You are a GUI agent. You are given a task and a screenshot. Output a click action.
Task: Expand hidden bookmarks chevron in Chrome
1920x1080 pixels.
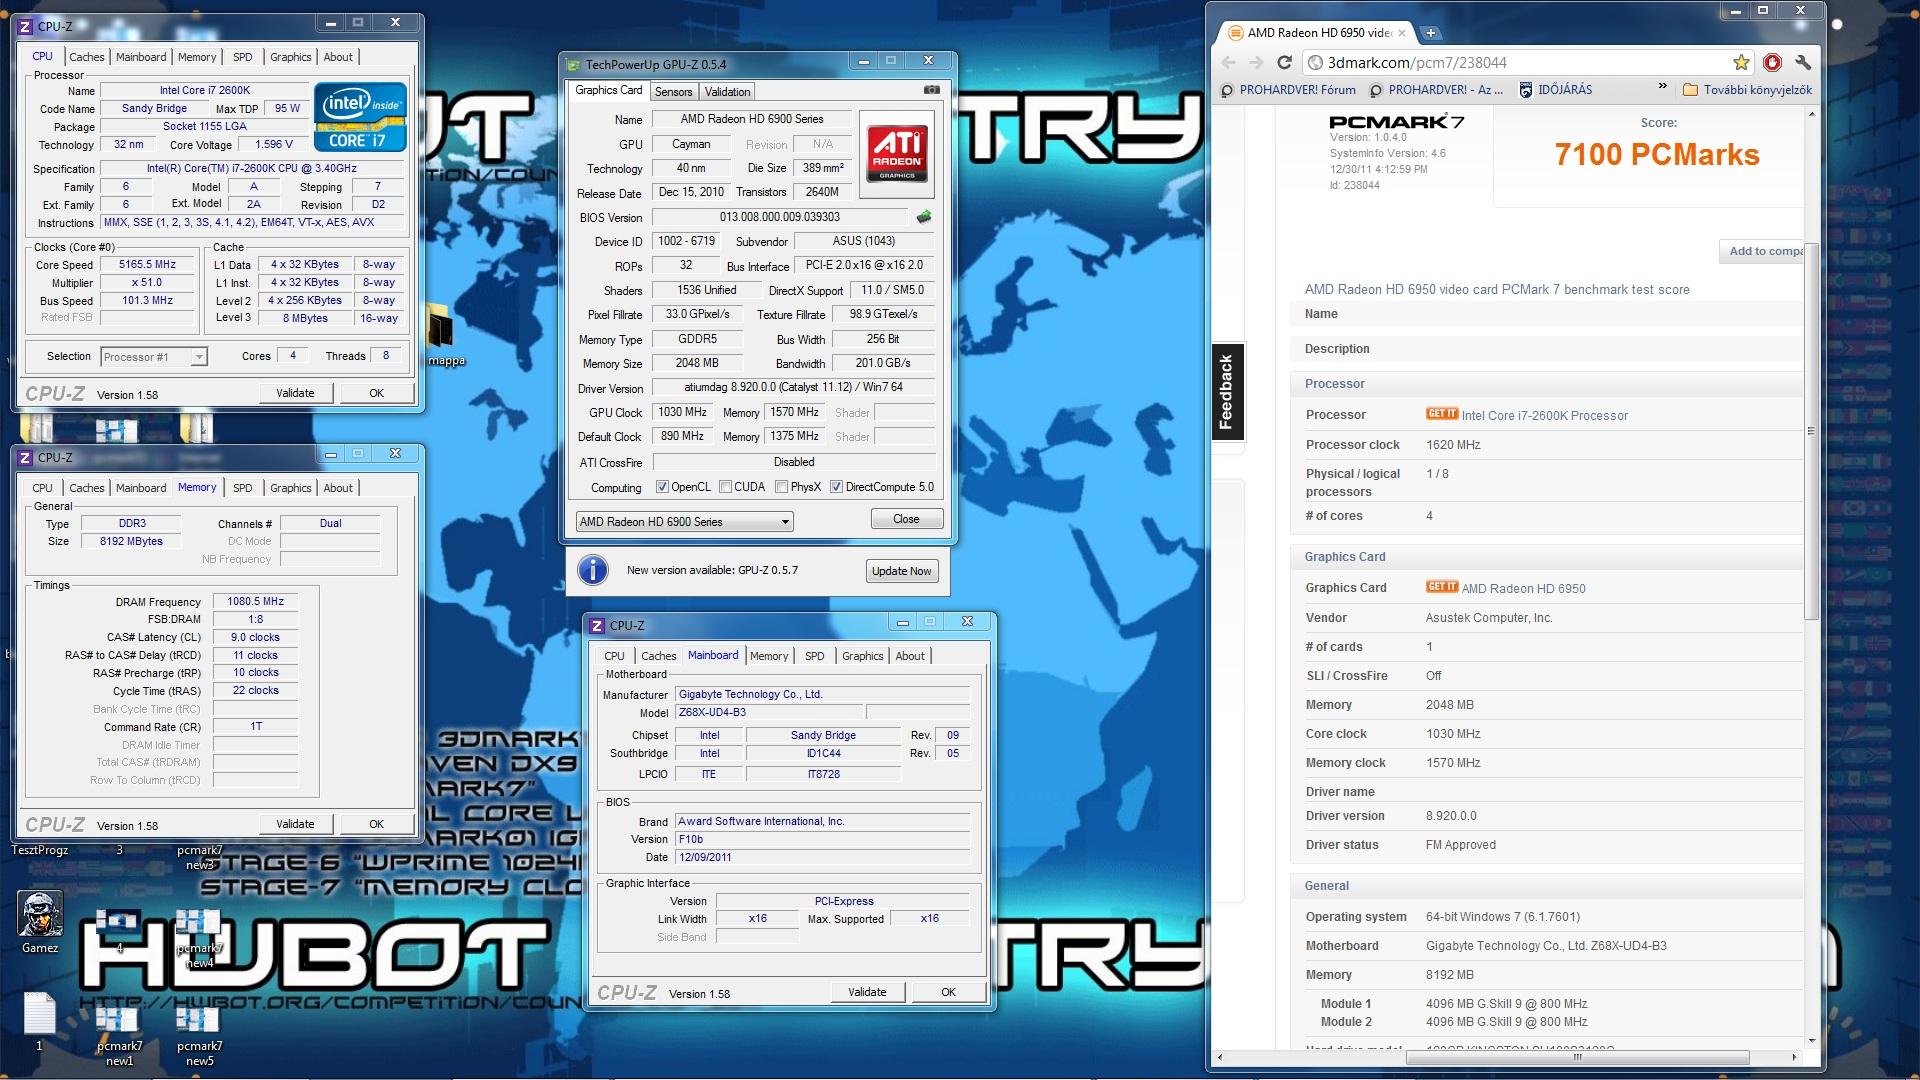click(1662, 88)
